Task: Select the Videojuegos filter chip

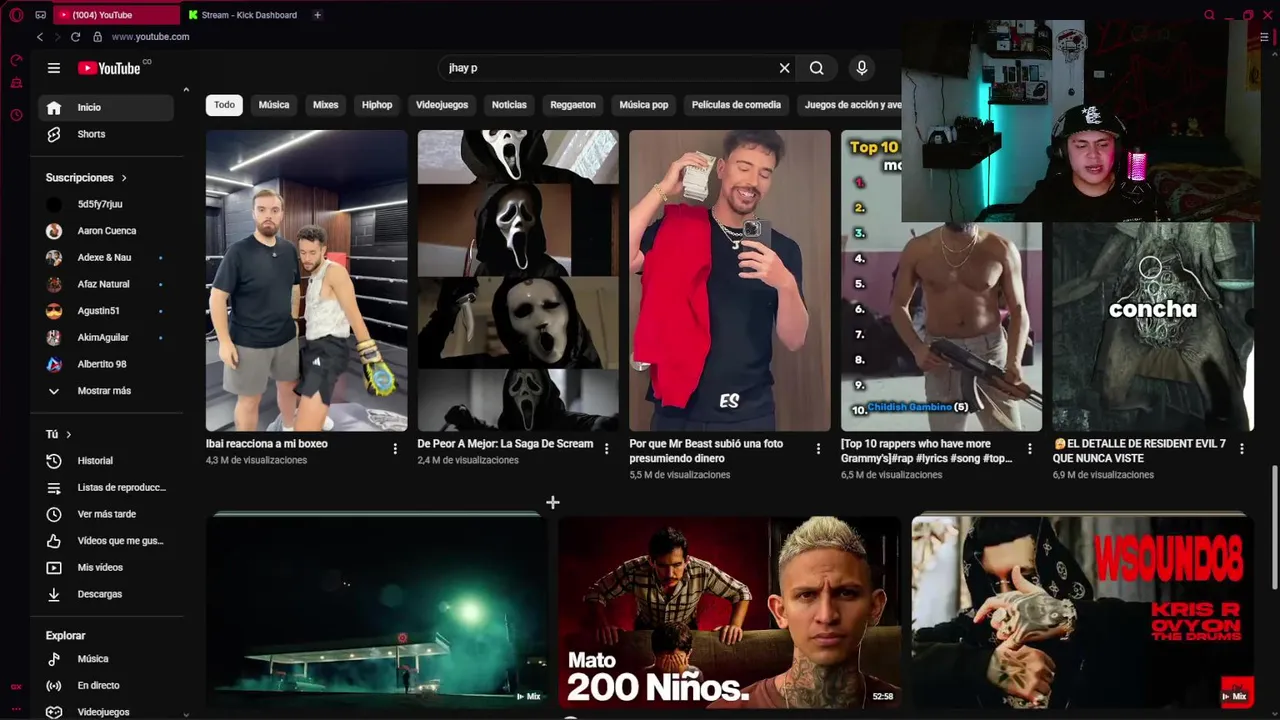Action: click(442, 105)
